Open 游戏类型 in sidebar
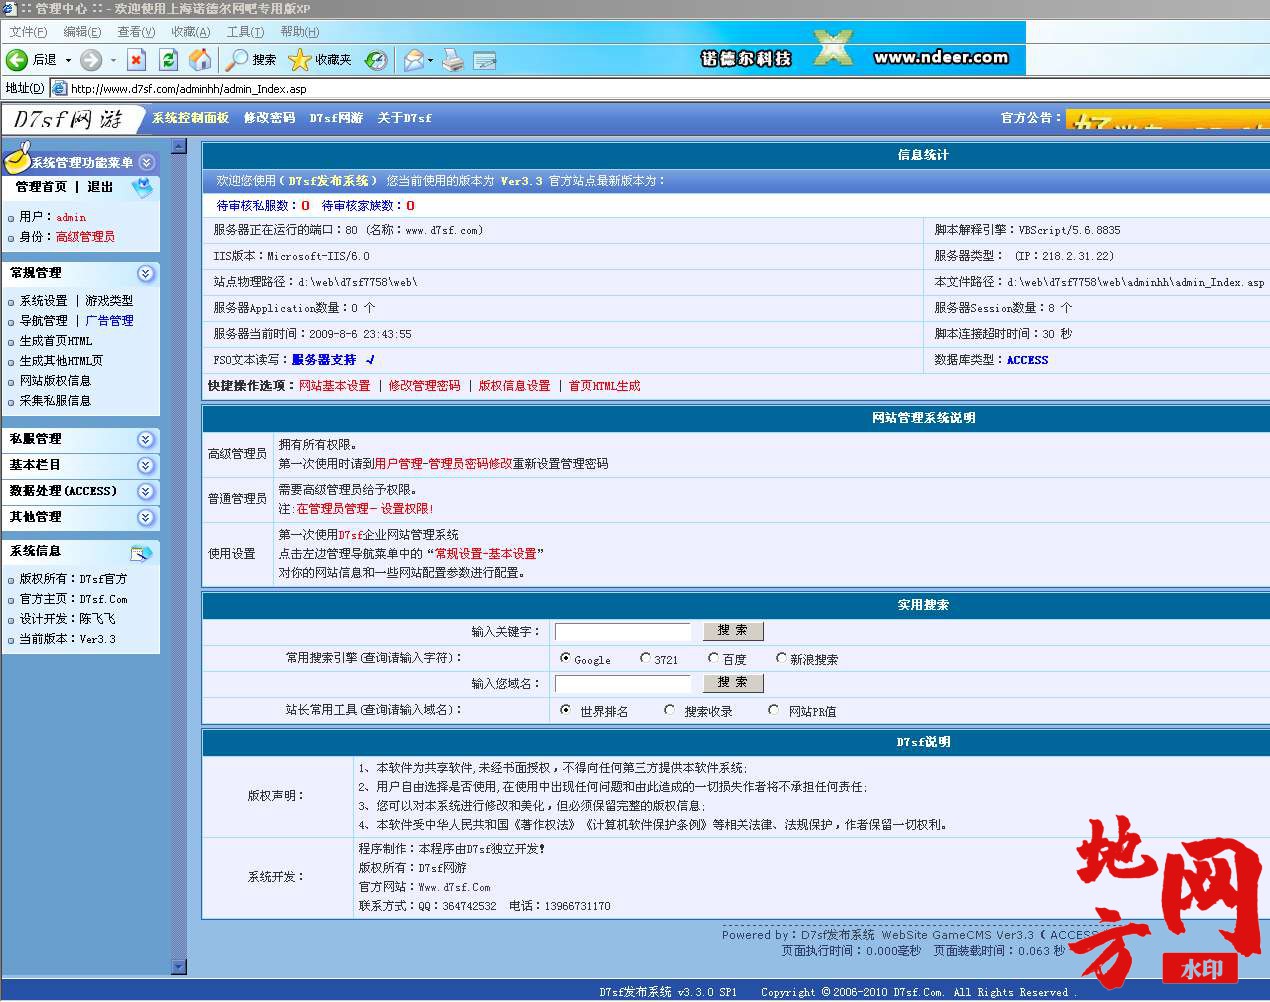The height and width of the screenshot is (1002, 1270). [x=109, y=300]
